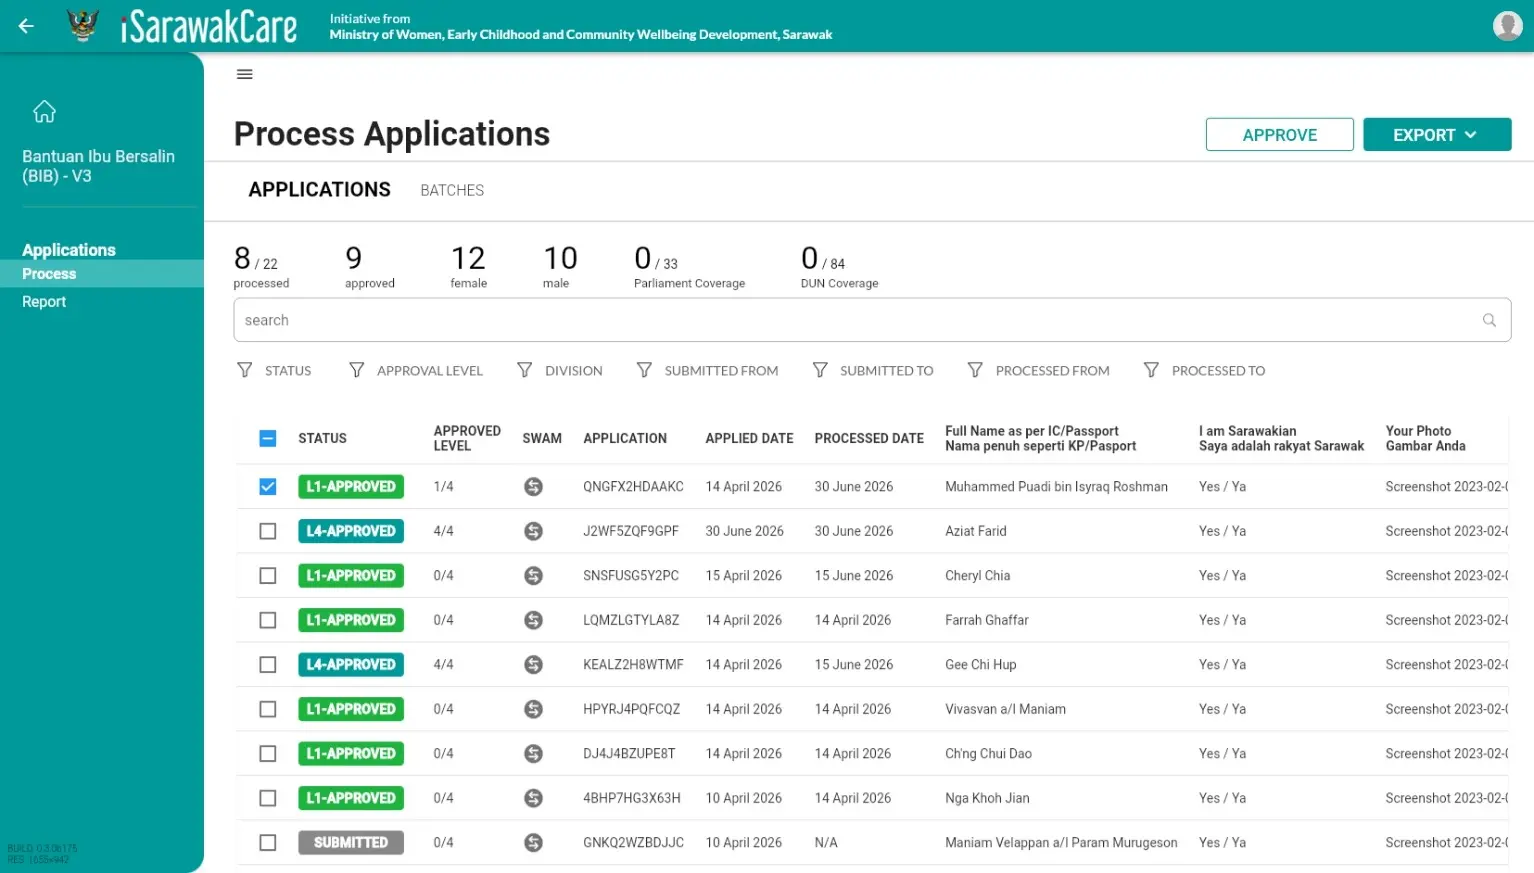Screen dimensions: 1534x873
Task: Select the Vivasvan a/l Maniam checkbox
Action: [267, 709]
